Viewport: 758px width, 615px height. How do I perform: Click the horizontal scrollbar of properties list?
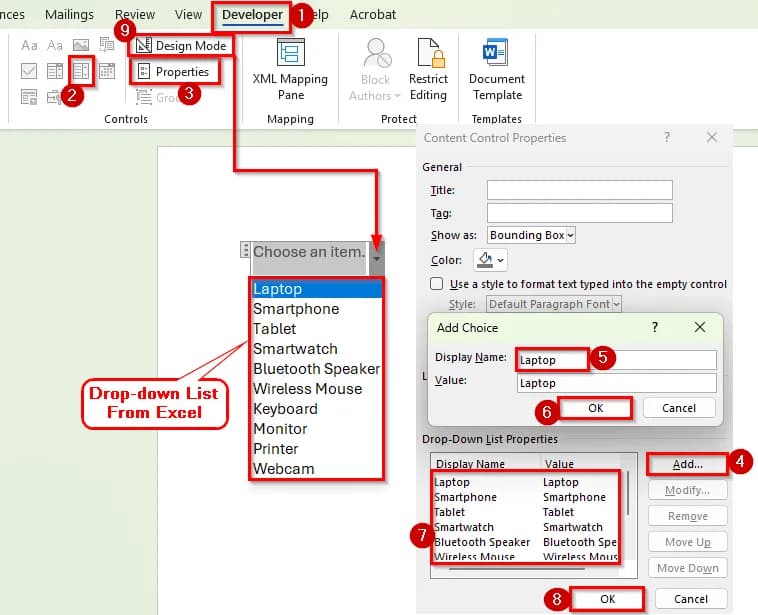(517, 569)
